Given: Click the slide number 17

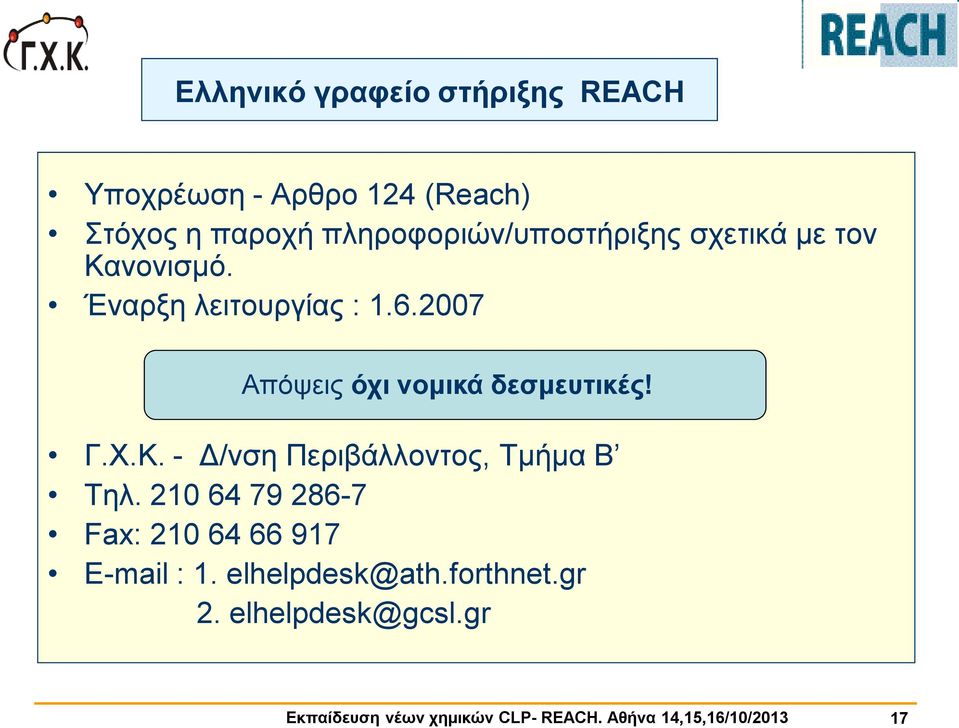Looking at the screenshot, I should tap(898, 718).
